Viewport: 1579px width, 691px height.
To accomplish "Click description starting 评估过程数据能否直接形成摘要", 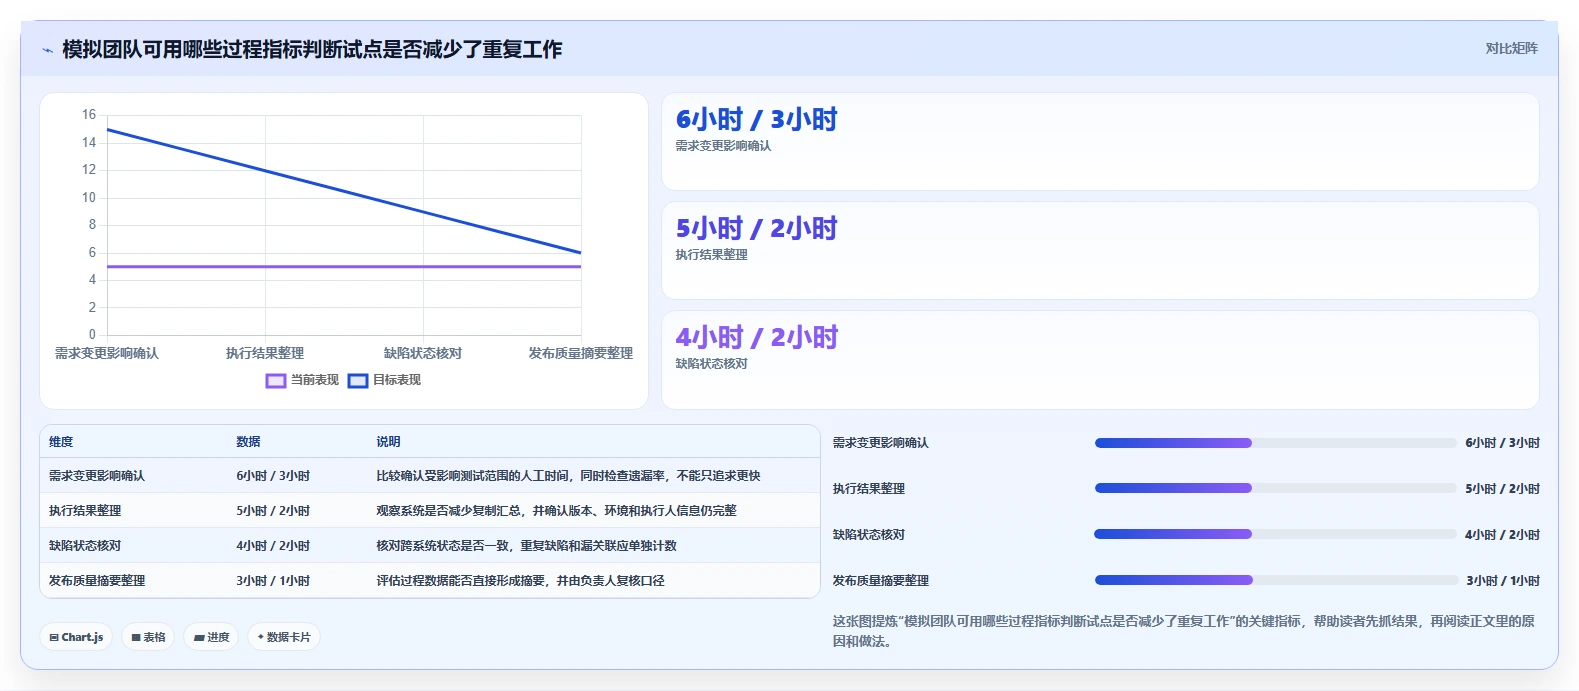I will coord(520,581).
